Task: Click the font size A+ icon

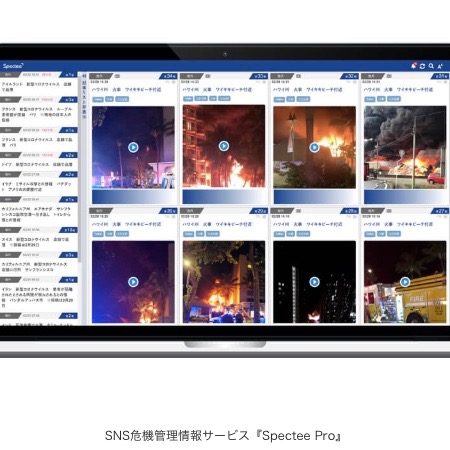Action: (440, 66)
